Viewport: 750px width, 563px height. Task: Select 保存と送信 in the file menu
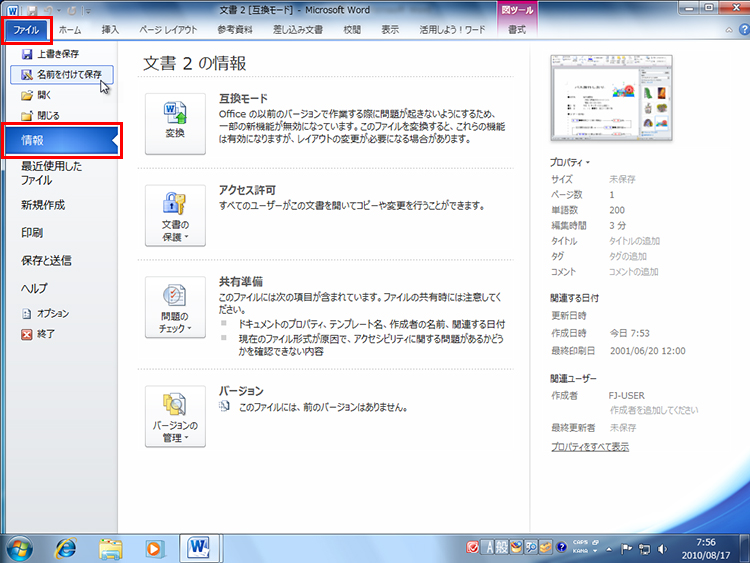pos(46,261)
